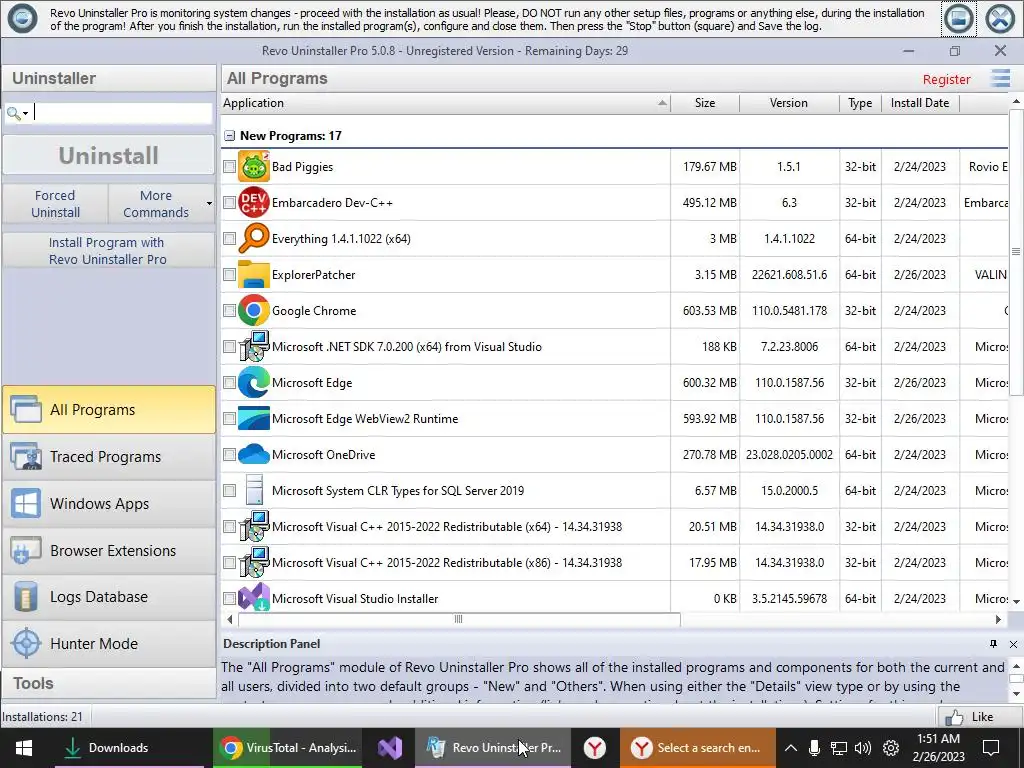Pin the Description Panel
Viewport: 1024px width, 768px height.
pyautogui.click(x=993, y=644)
